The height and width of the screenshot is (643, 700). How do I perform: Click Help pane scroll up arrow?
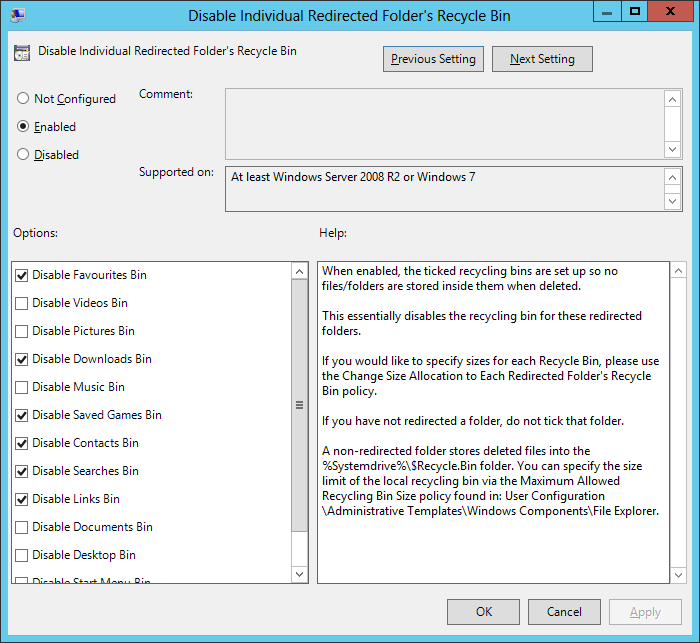(x=678, y=271)
